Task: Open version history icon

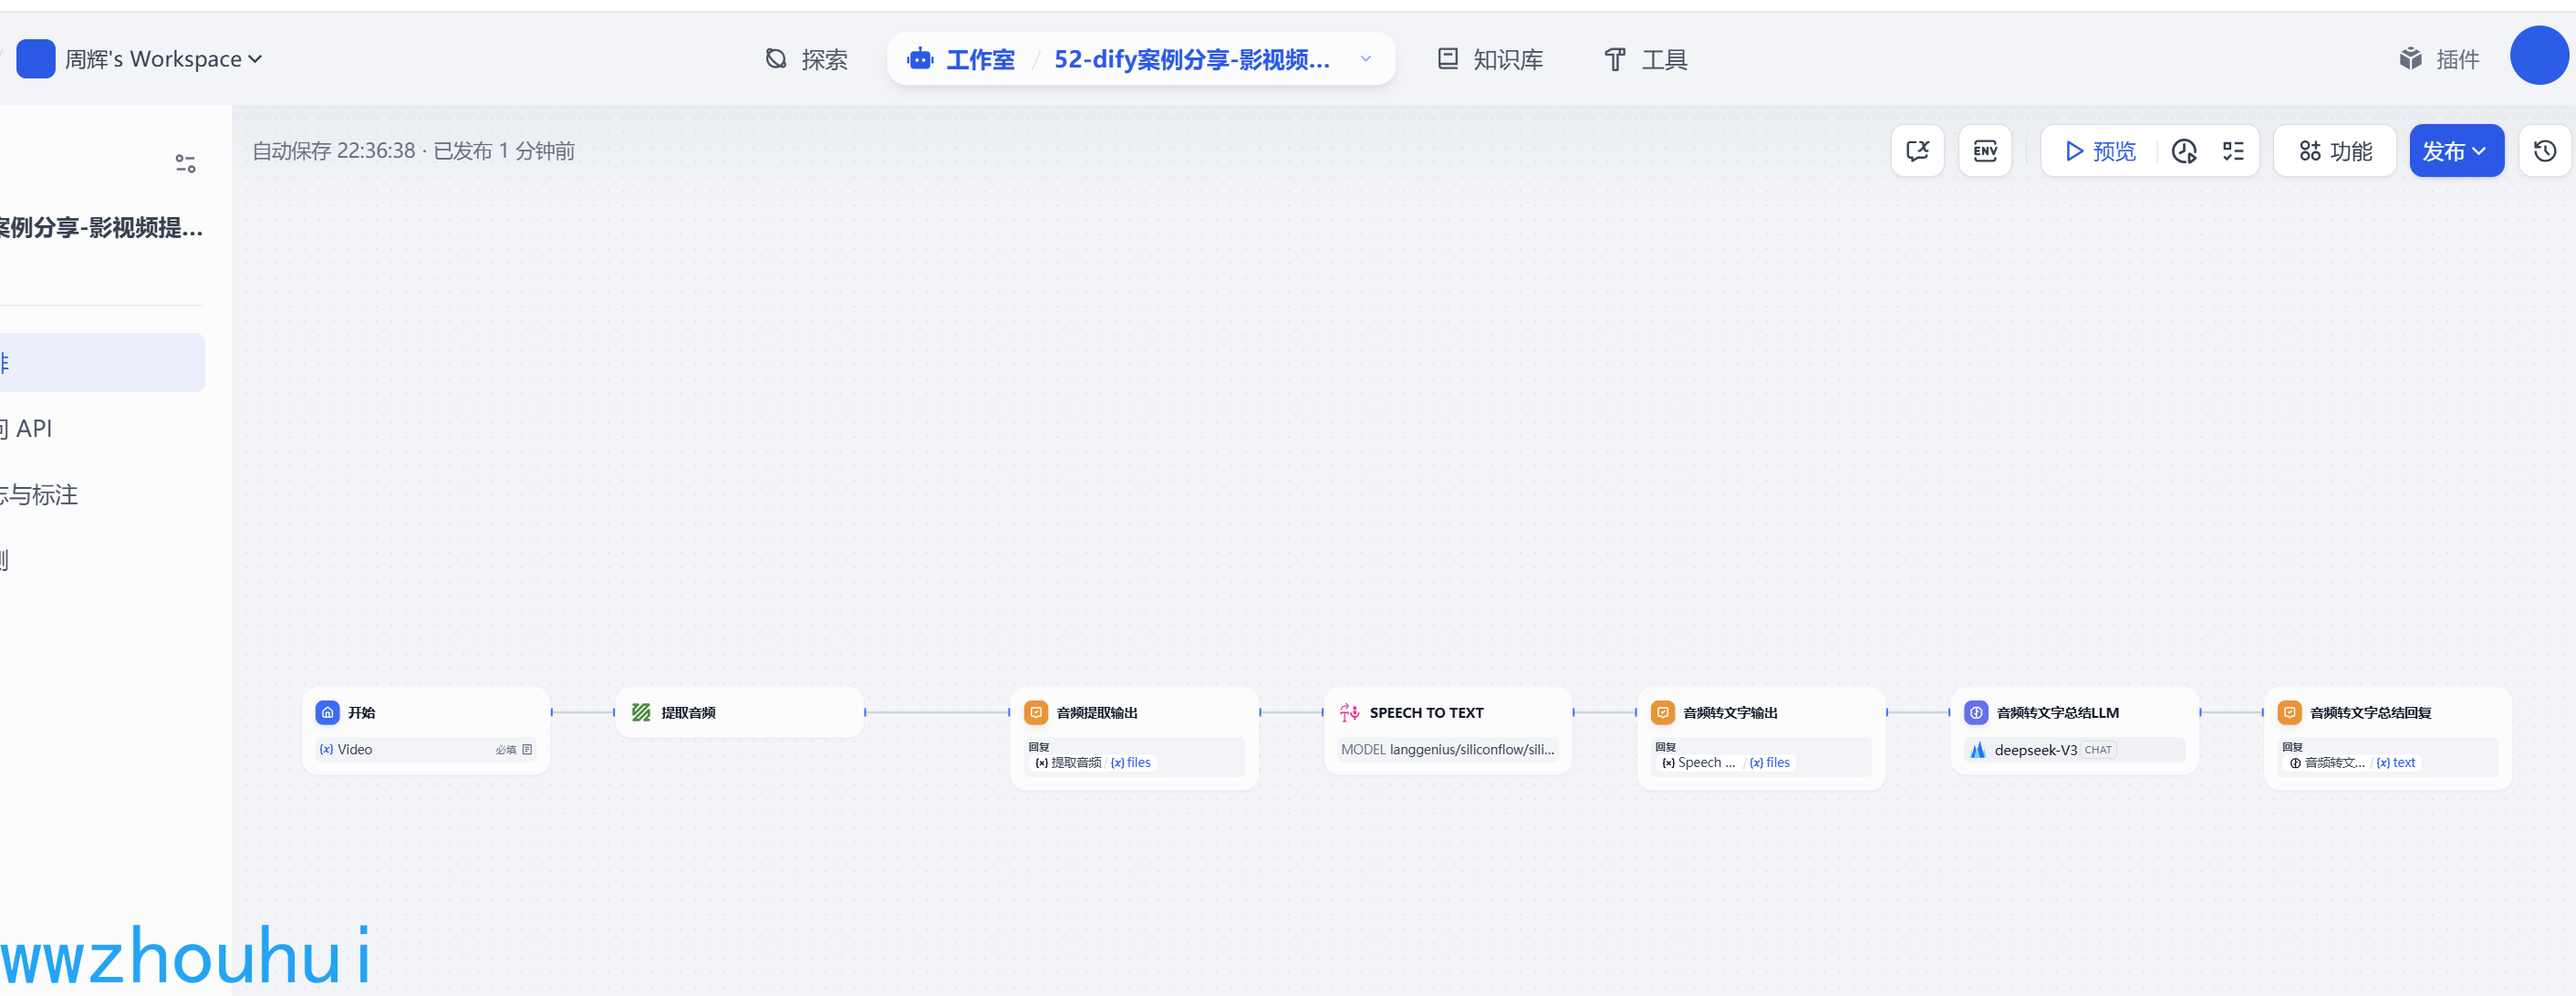Action: 2544,151
